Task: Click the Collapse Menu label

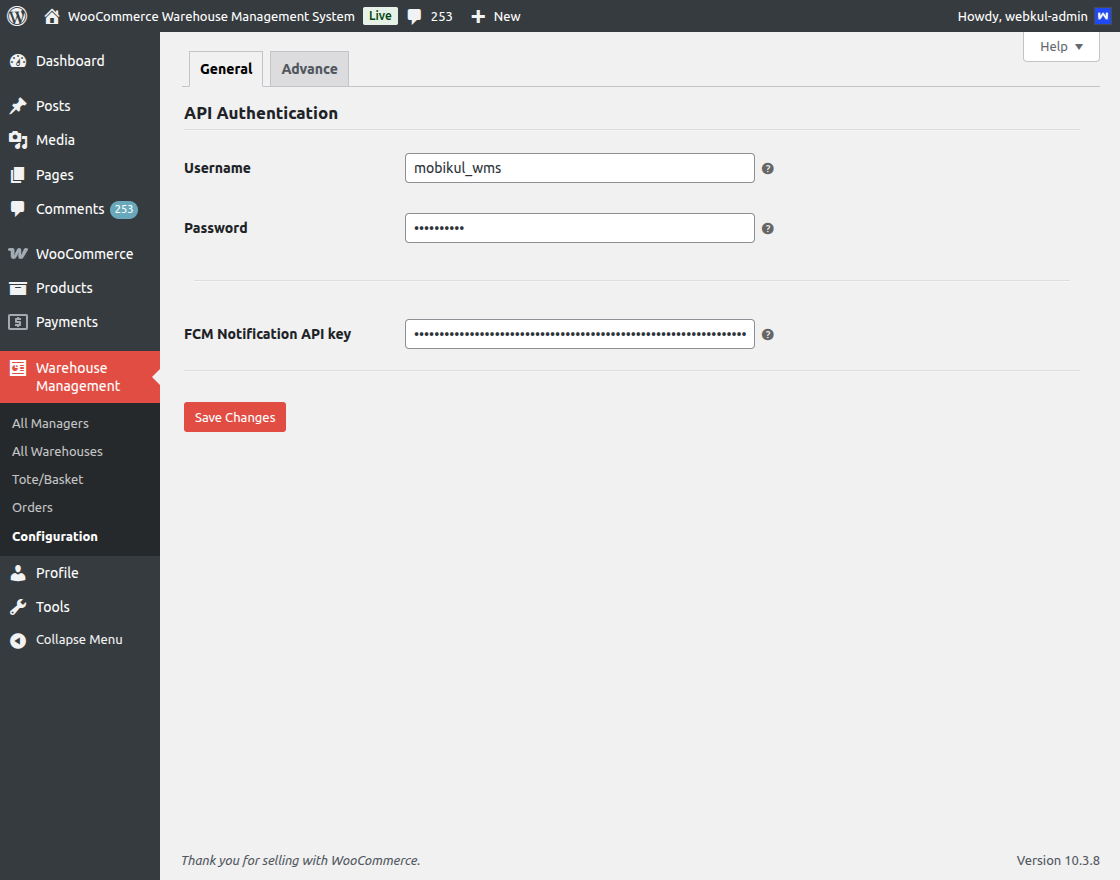Action: (79, 640)
